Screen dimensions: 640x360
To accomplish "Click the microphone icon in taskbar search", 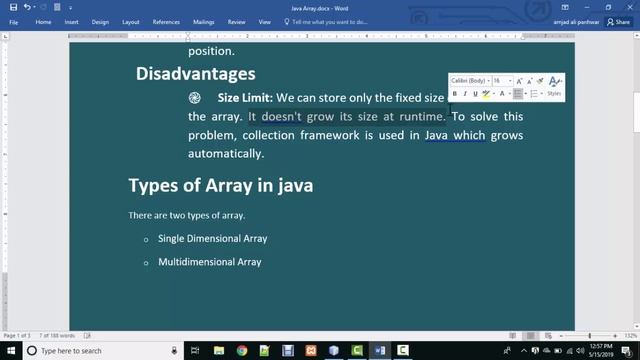I will pyautogui.click(x=174, y=351).
